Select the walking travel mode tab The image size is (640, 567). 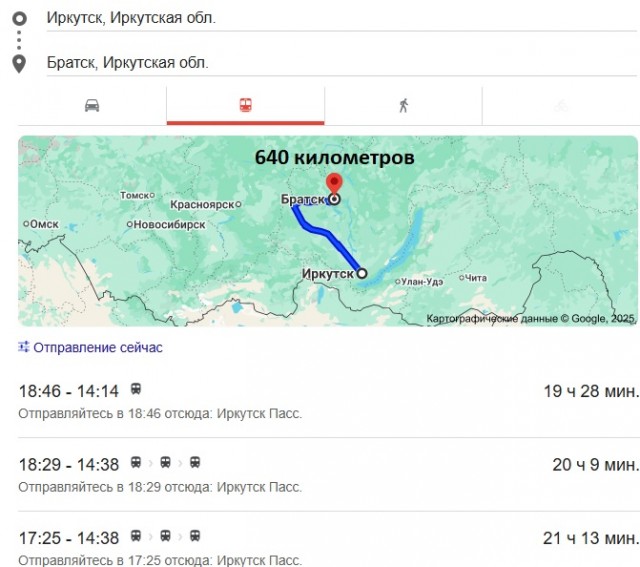(403, 105)
